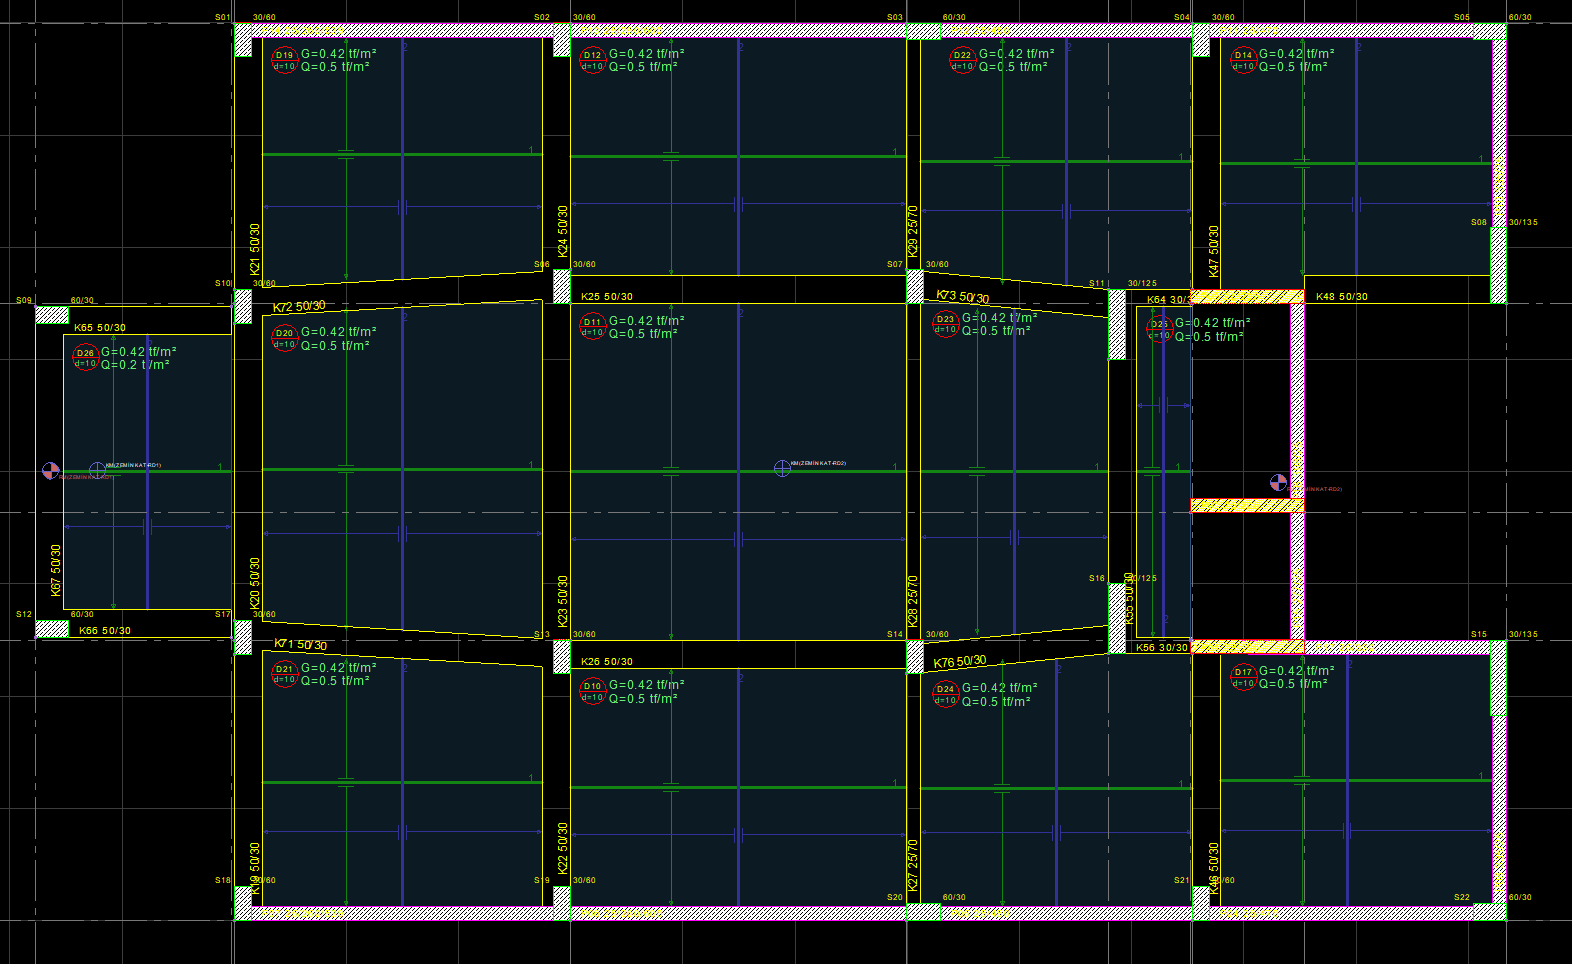Click column label S18
The width and height of the screenshot is (1572, 964).
coord(222,881)
